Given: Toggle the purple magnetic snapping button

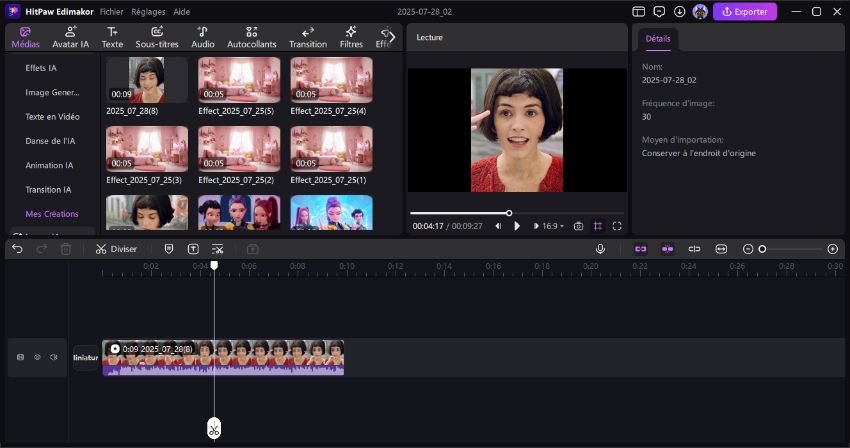Looking at the screenshot, I should pyautogui.click(x=667, y=249).
